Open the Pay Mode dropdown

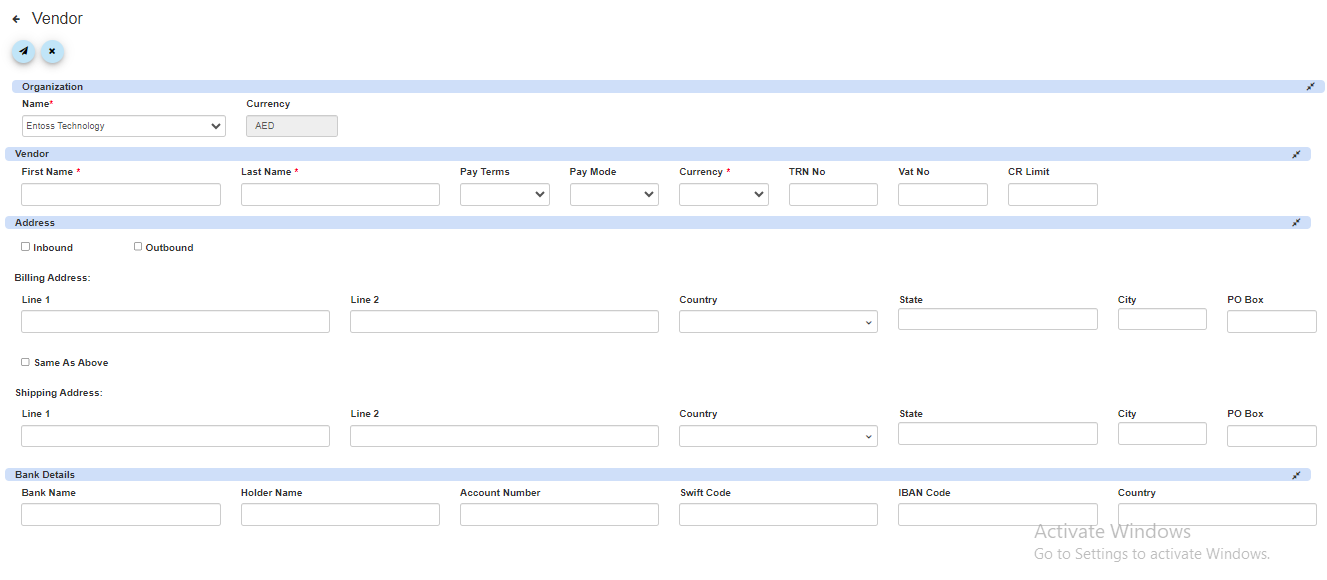tap(613, 195)
